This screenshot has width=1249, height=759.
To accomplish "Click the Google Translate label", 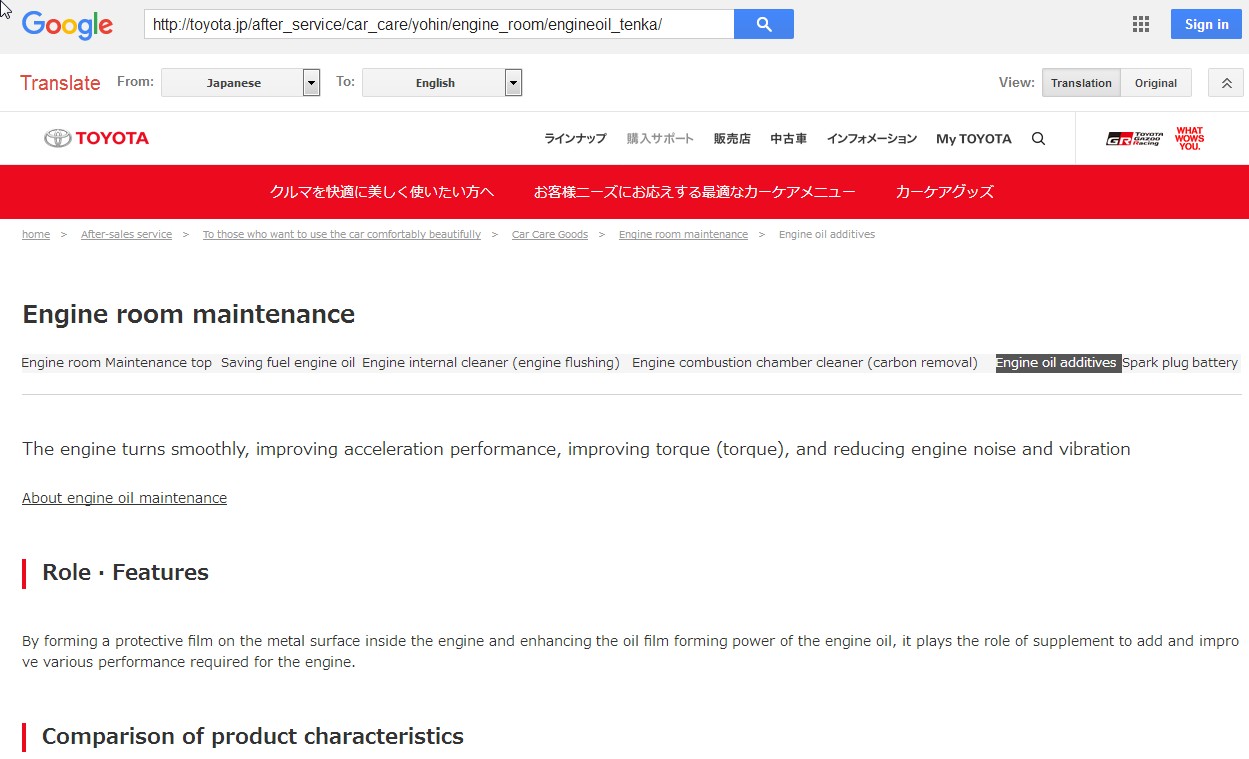I will coord(60,83).
